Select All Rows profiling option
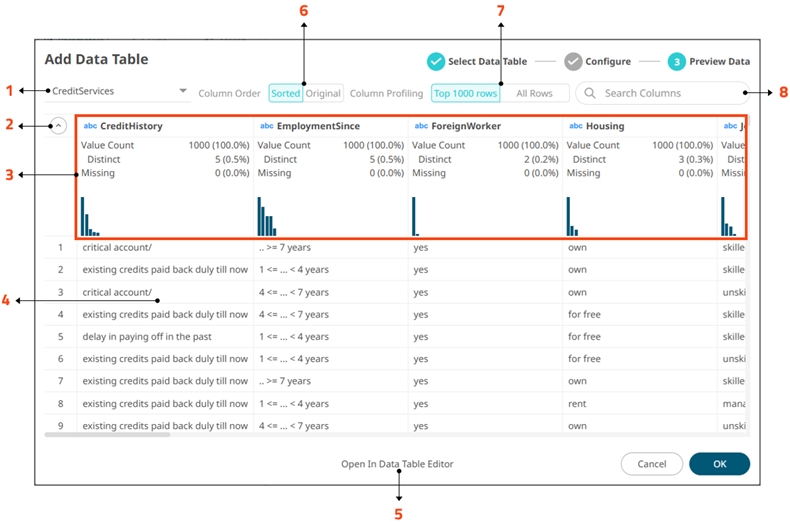The image size is (790, 522). click(534, 93)
